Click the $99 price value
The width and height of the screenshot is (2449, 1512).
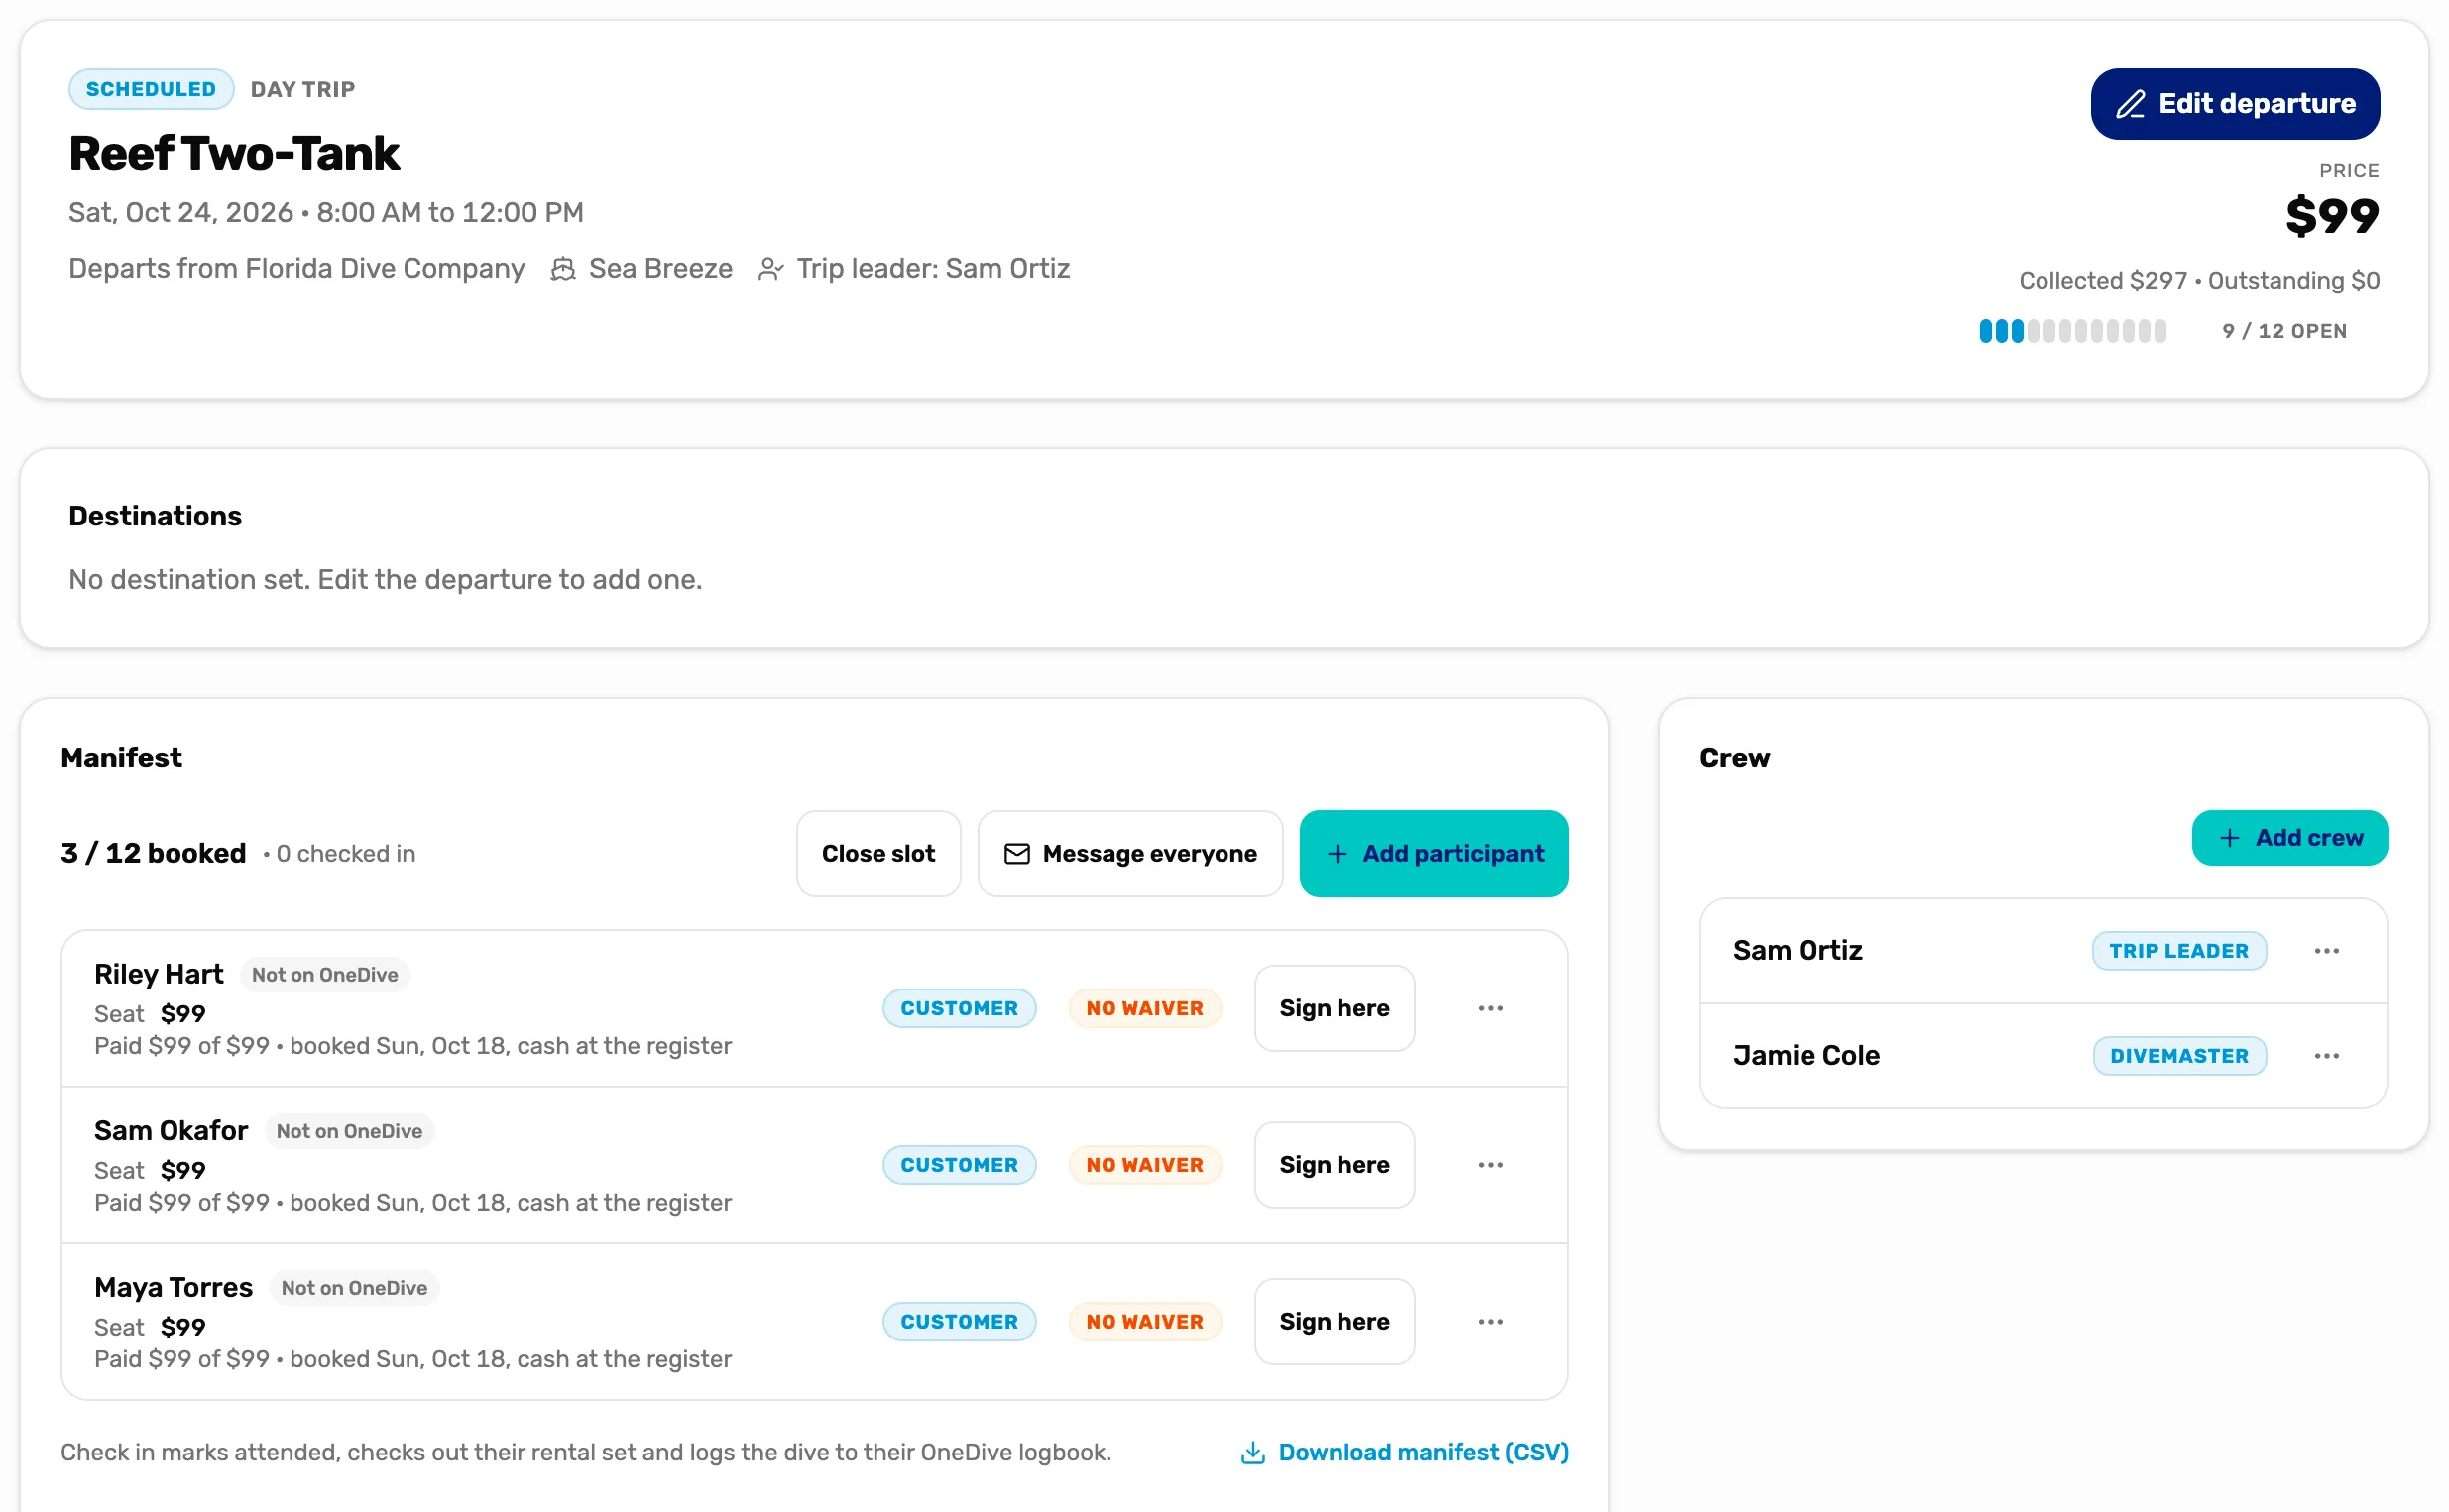coord(2332,216)
